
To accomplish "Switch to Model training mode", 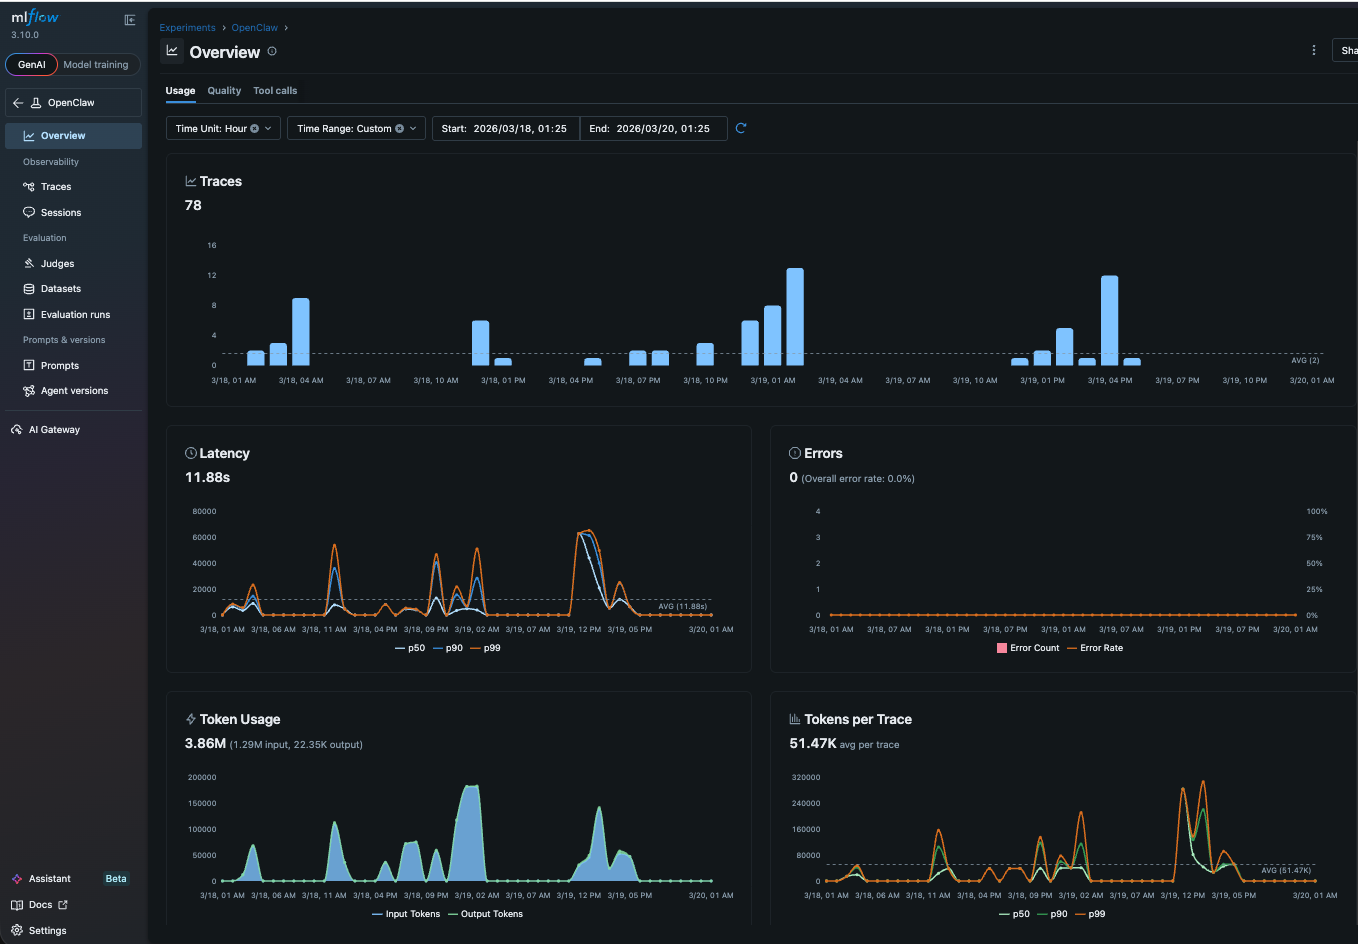I will coord(96,64).
